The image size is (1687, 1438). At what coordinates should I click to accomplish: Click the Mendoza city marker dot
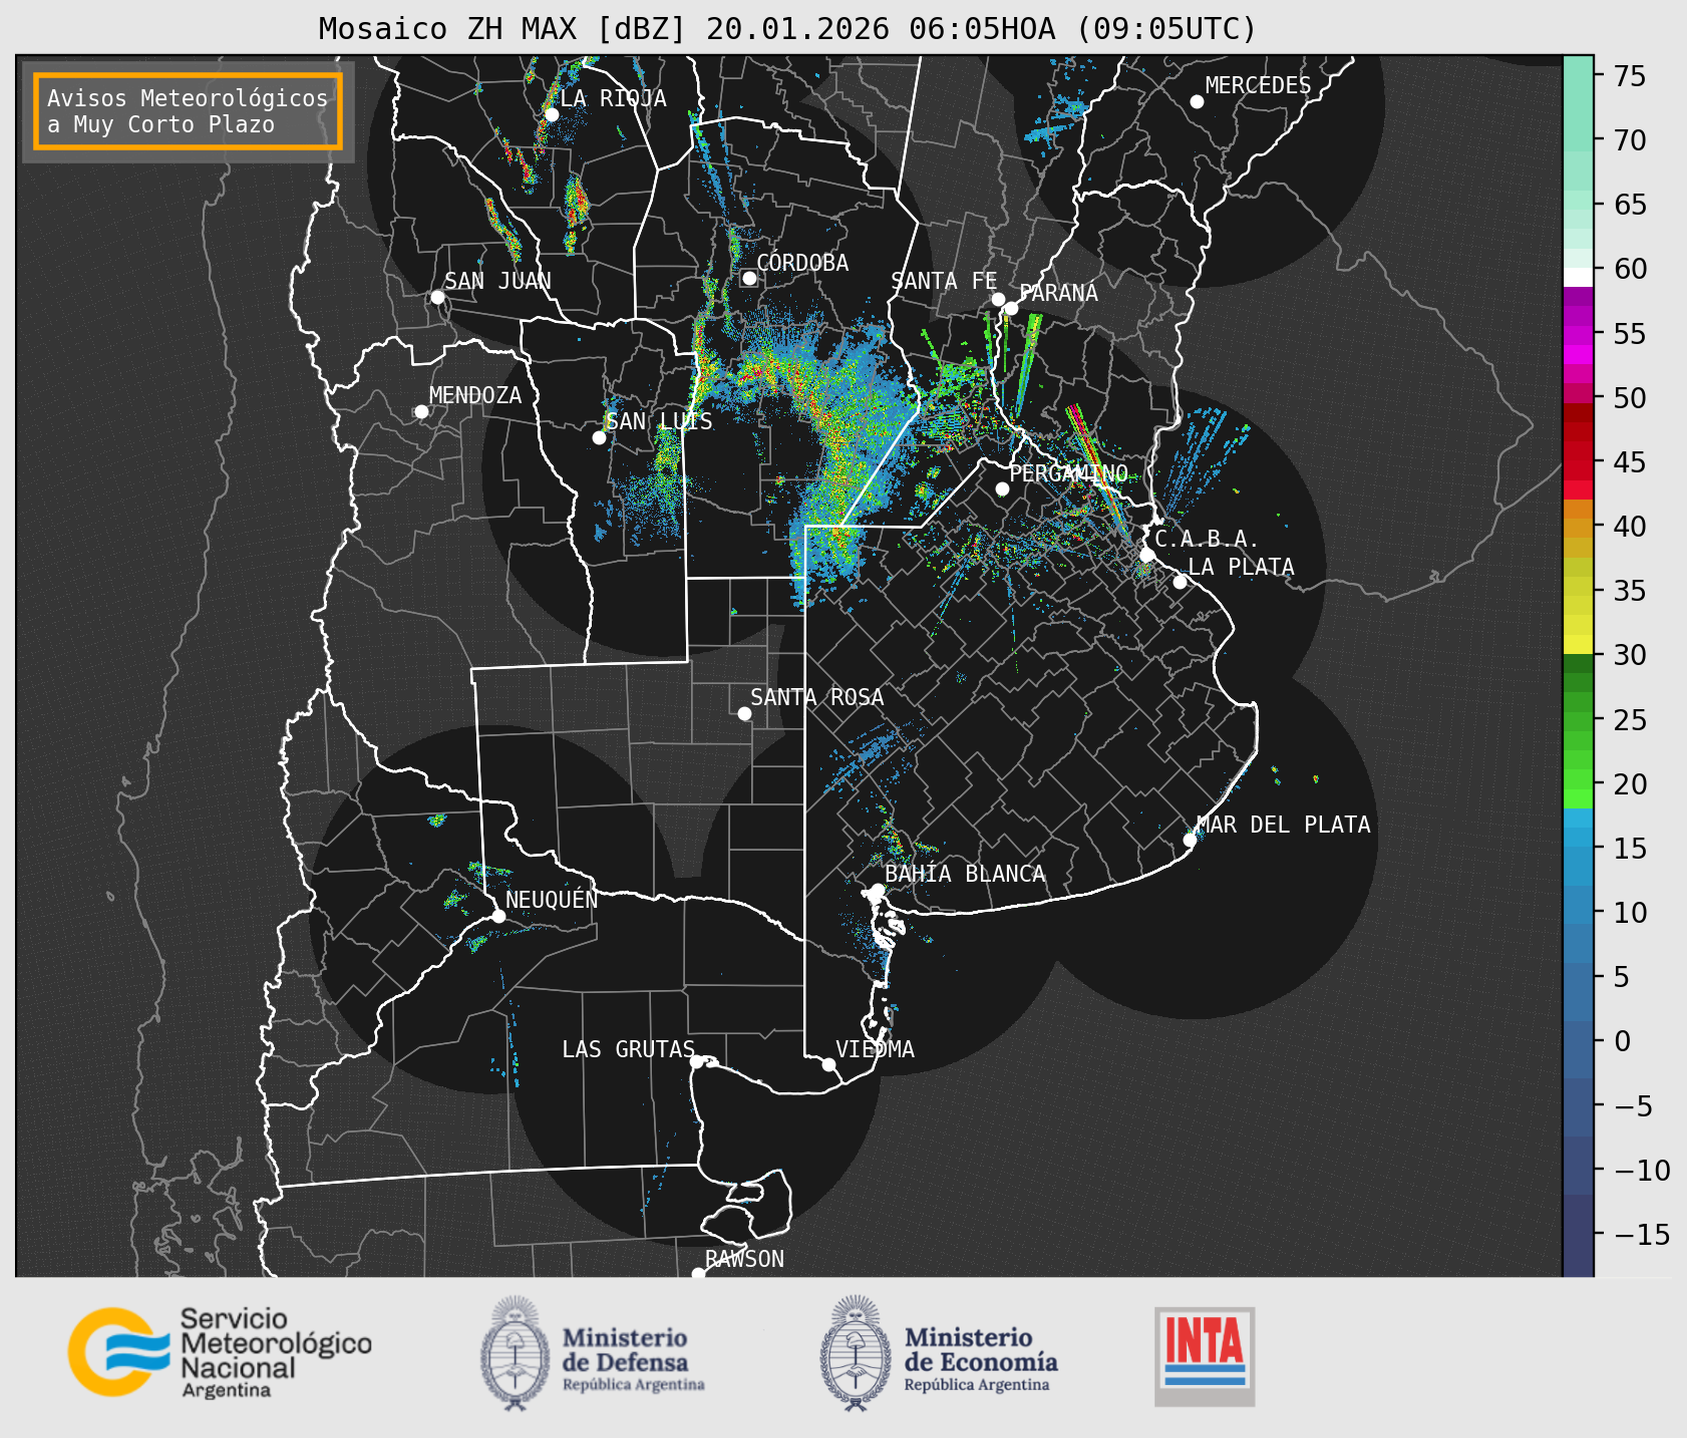coord(421,412)
